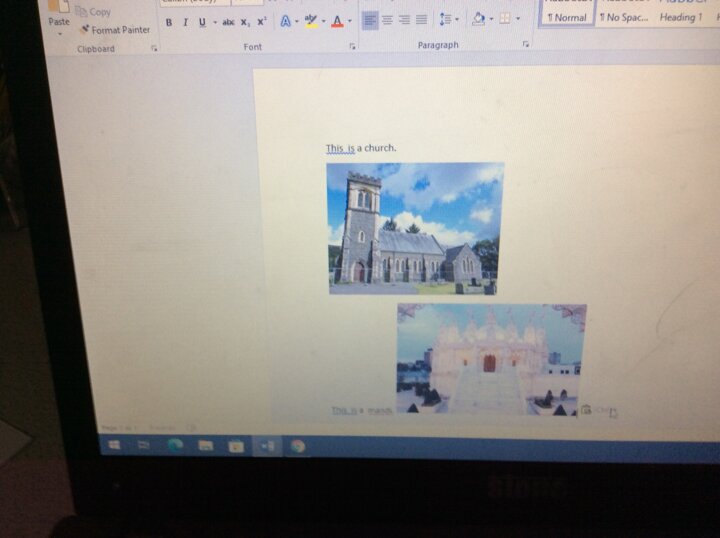Click the Copy button
The image size is (720, 538).
pyautogui.click(x=99, y=12)
